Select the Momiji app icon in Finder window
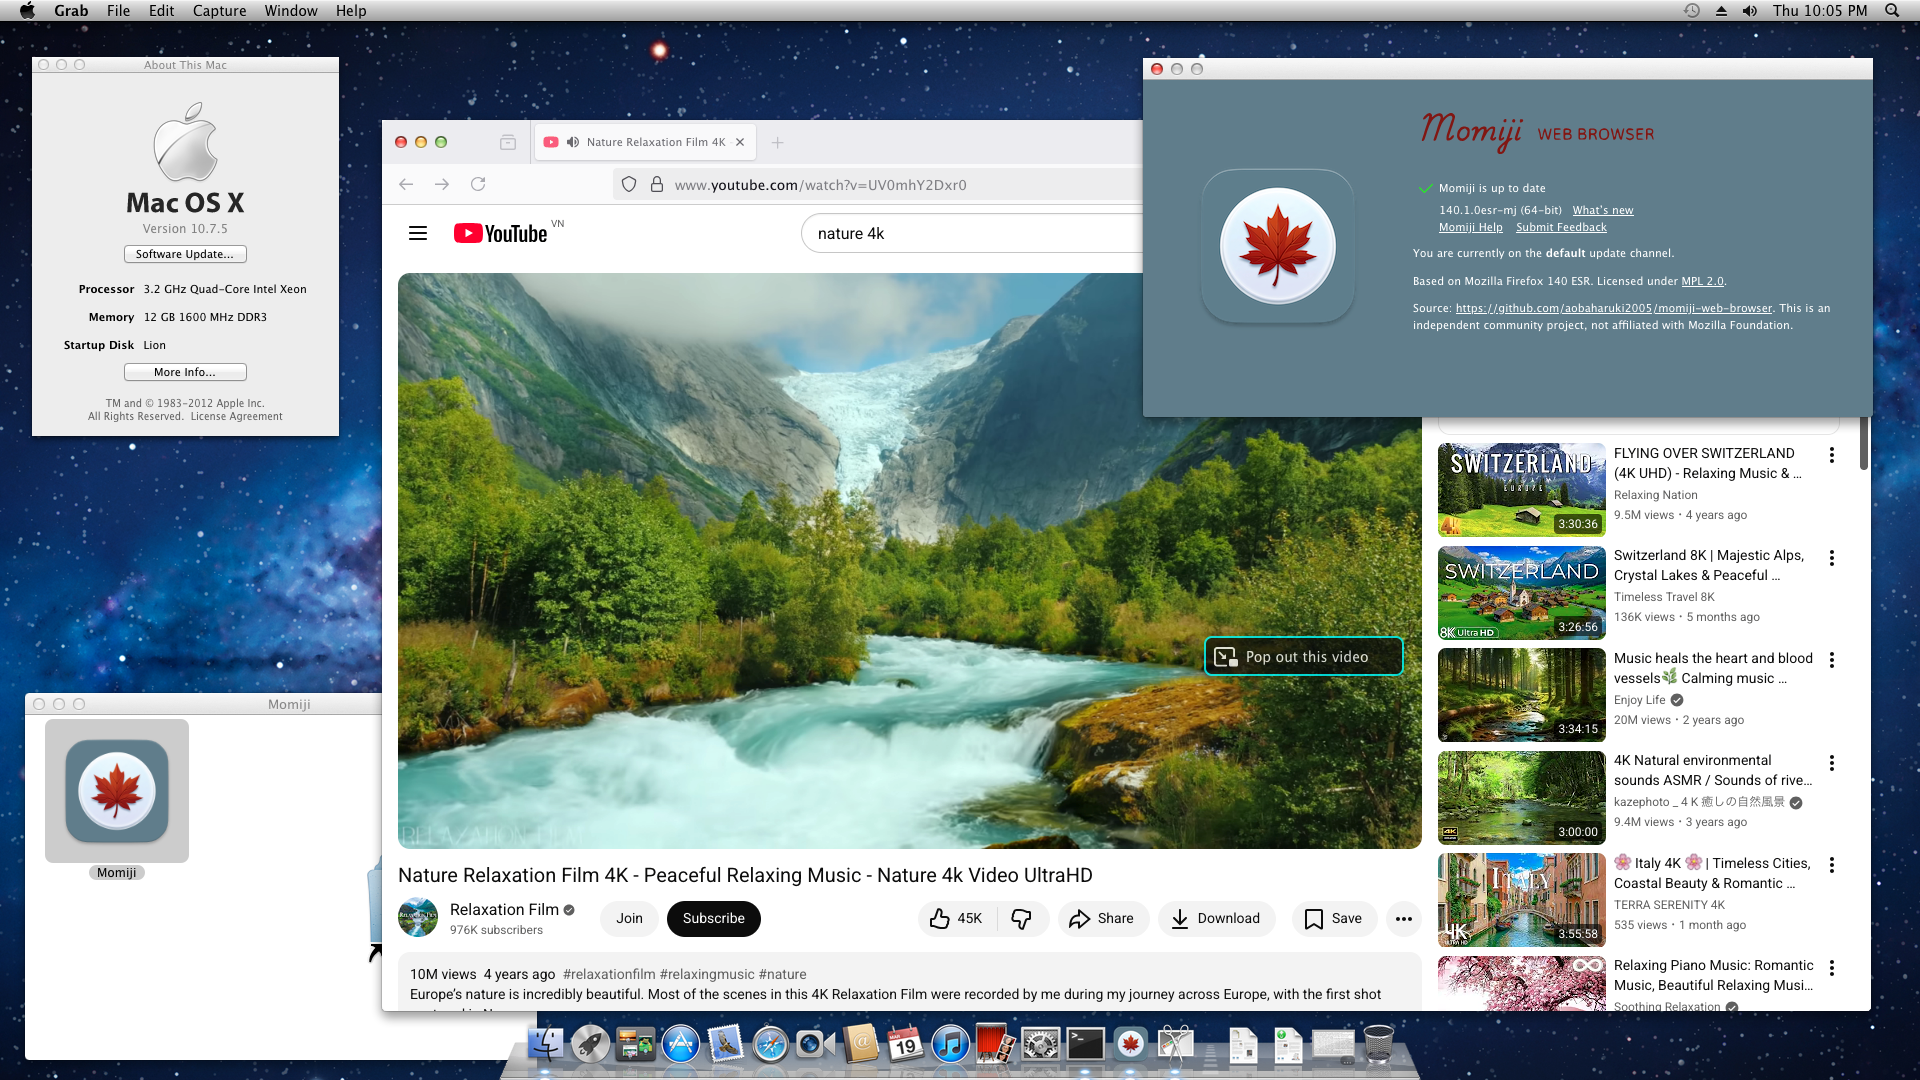The width and height of the screenshot is (1920, 1080). (x=117, y=791)
